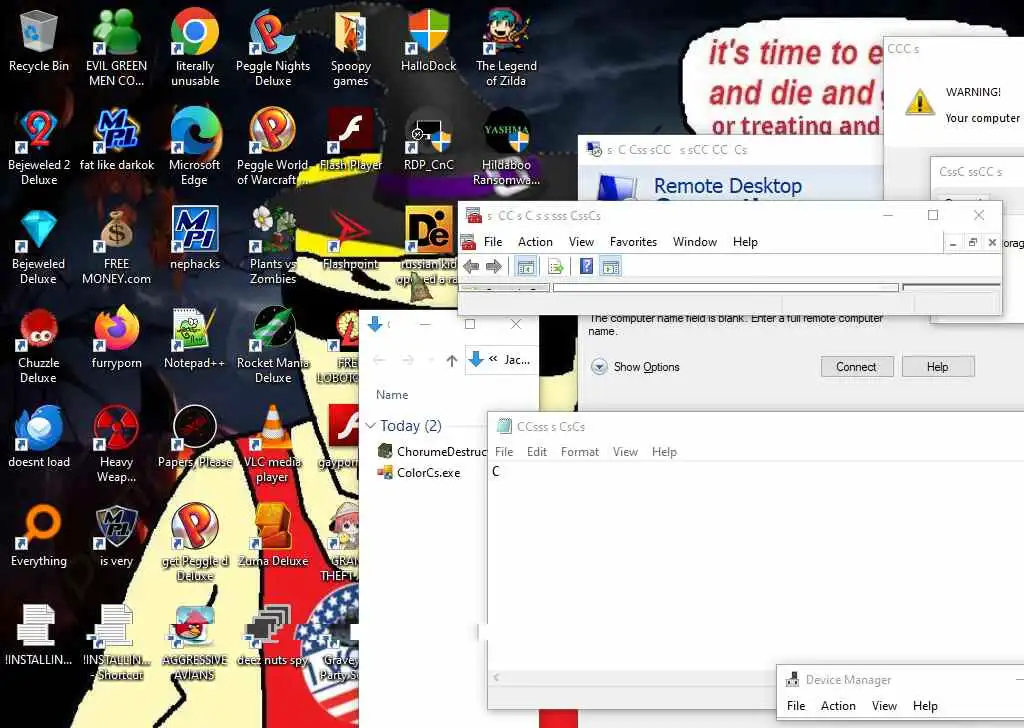Select the ColorCs.exe file in explorer

pos(419,473)
